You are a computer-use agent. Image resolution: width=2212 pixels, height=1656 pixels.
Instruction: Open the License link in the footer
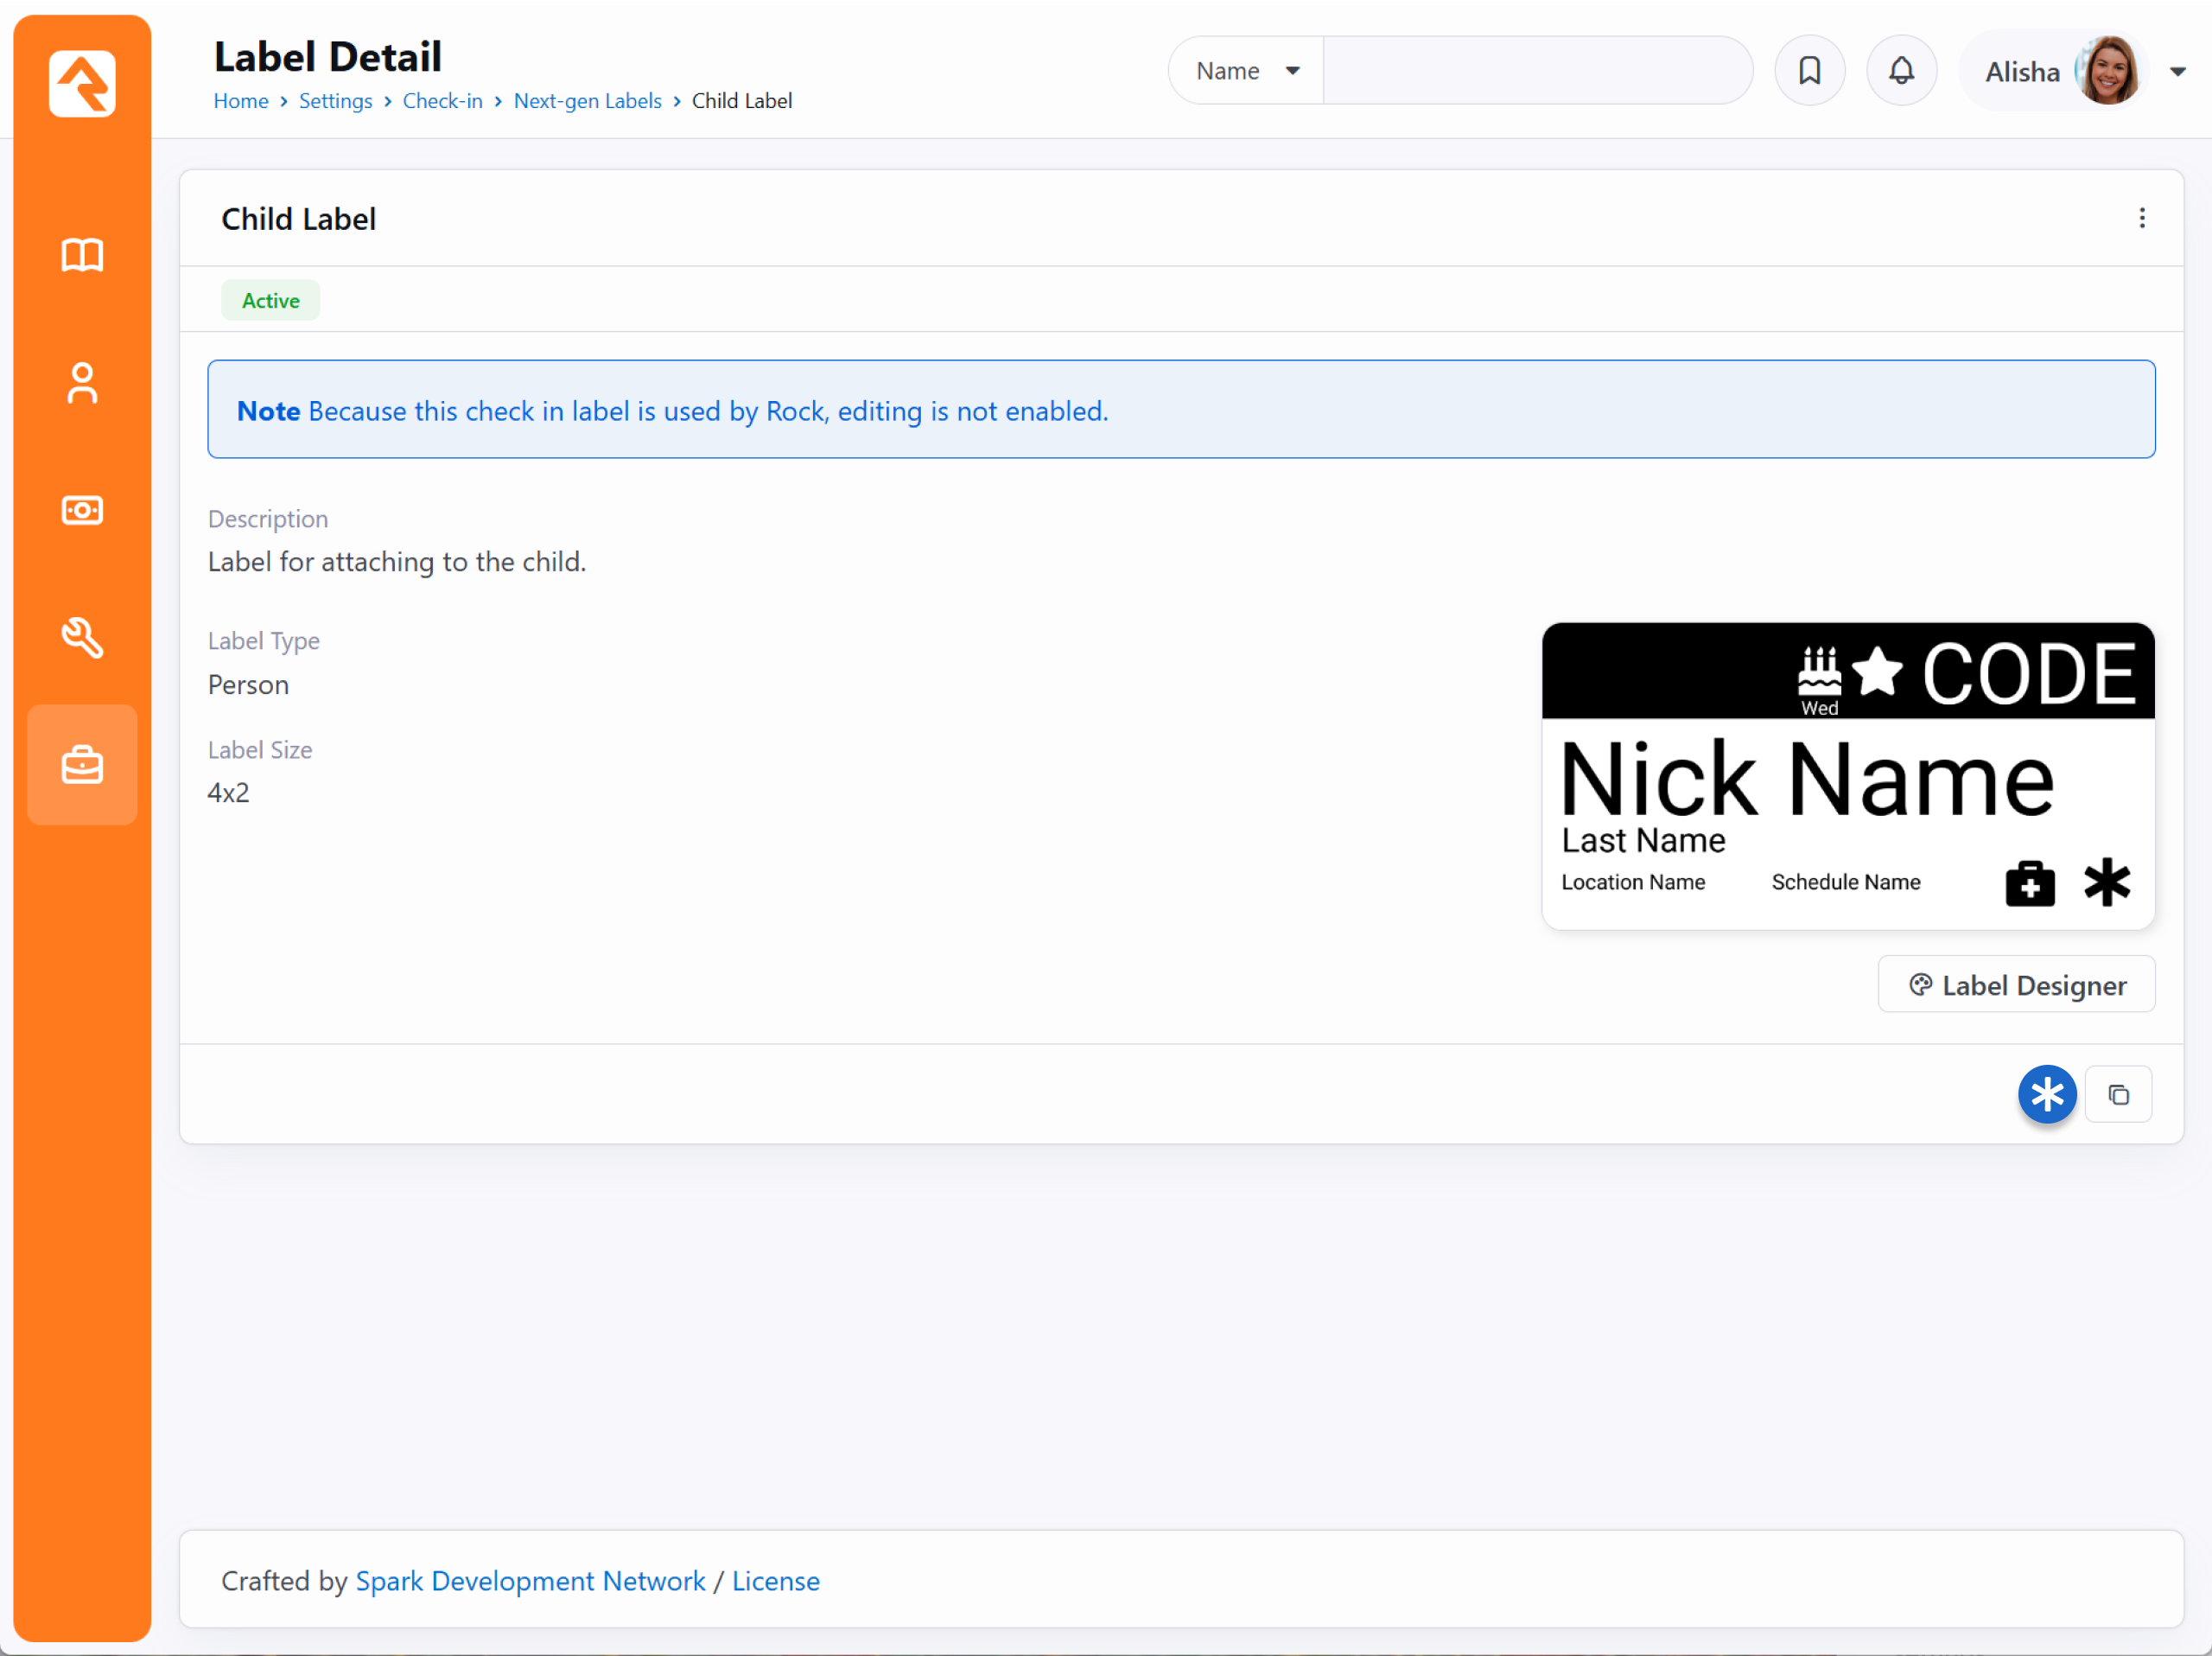click(775, 1581)
